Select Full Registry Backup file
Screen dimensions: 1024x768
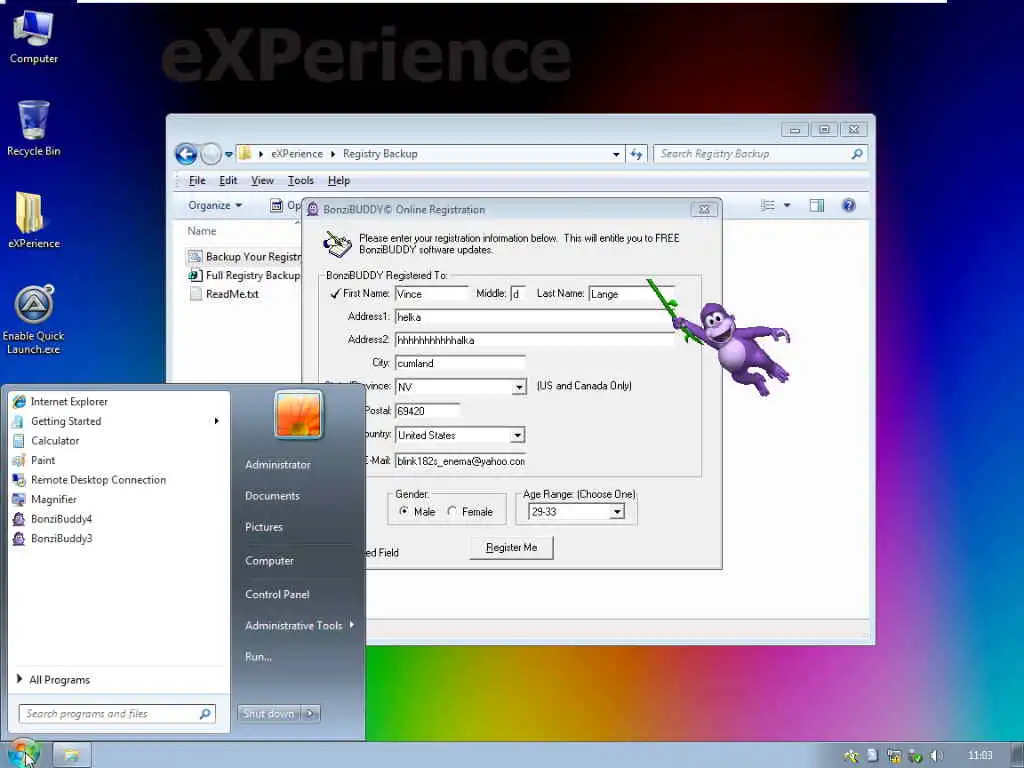pyautogui.click(x=245, y=276)
